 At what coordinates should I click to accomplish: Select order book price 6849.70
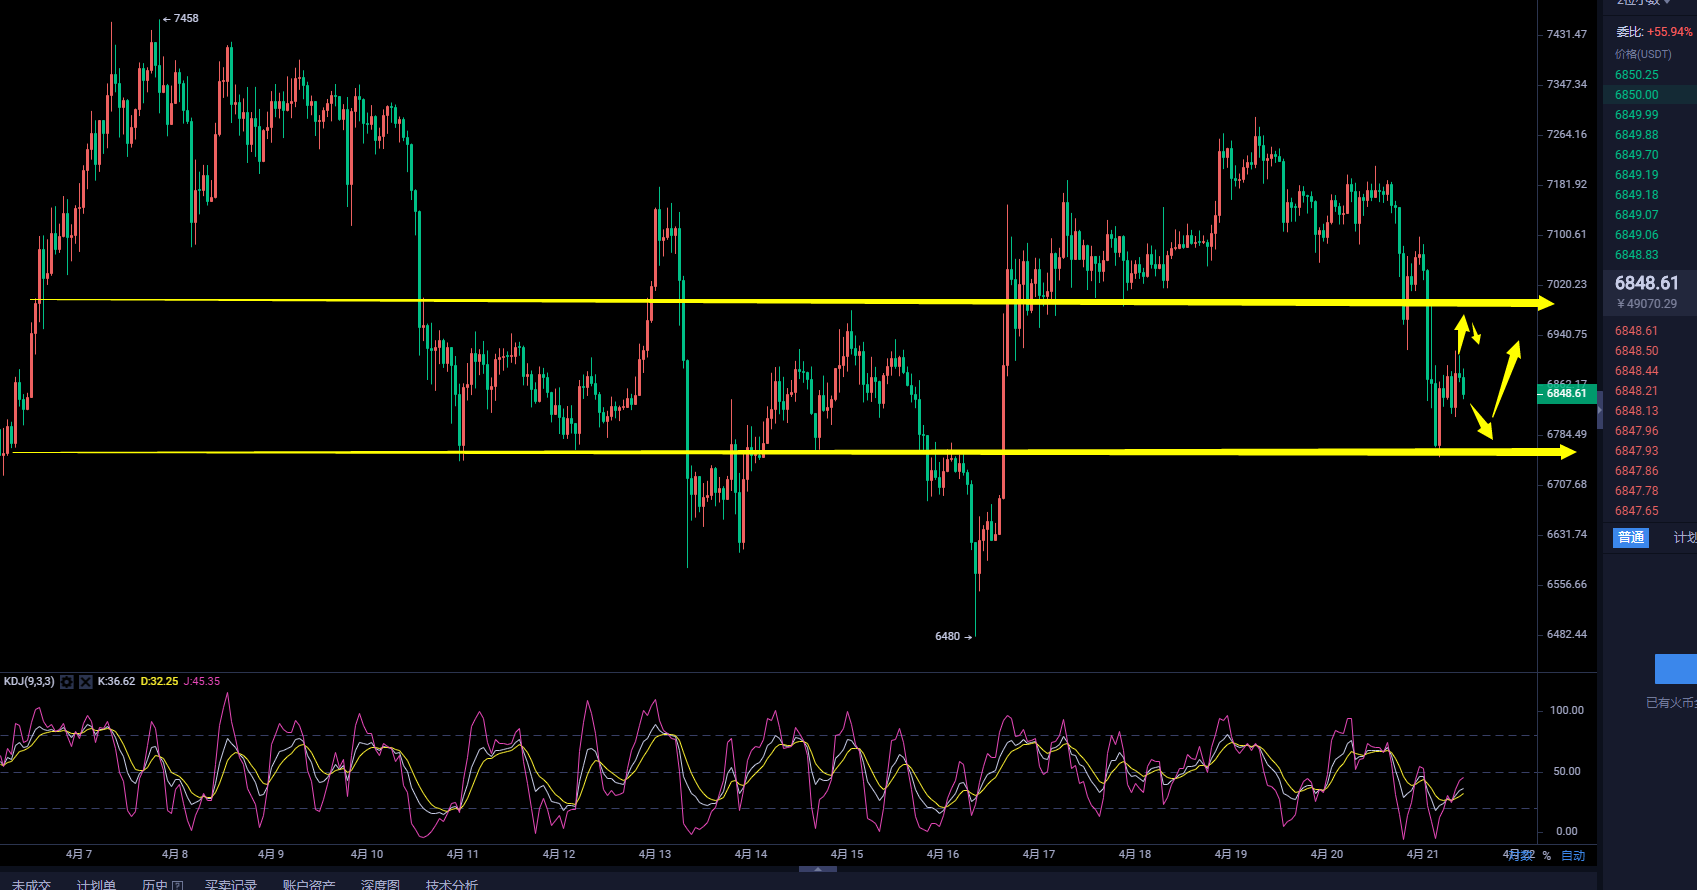point(1637,155)
